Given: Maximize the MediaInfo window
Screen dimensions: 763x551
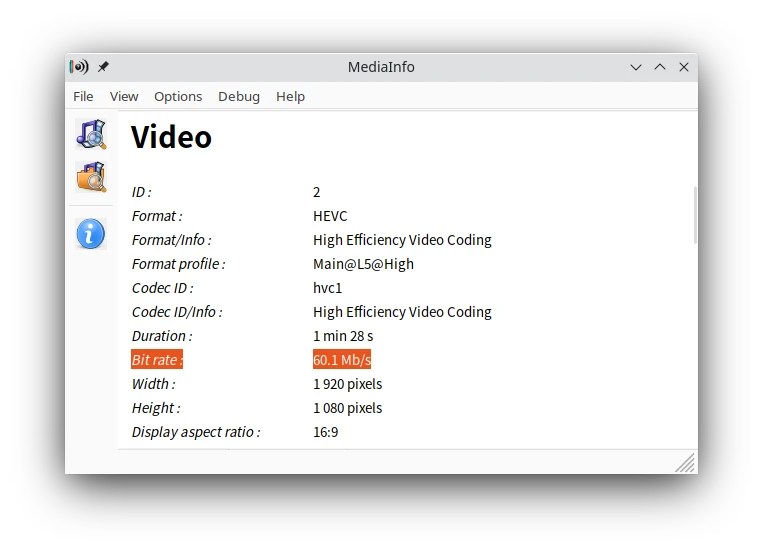Looking at the screenshot, I should [660, 67].
